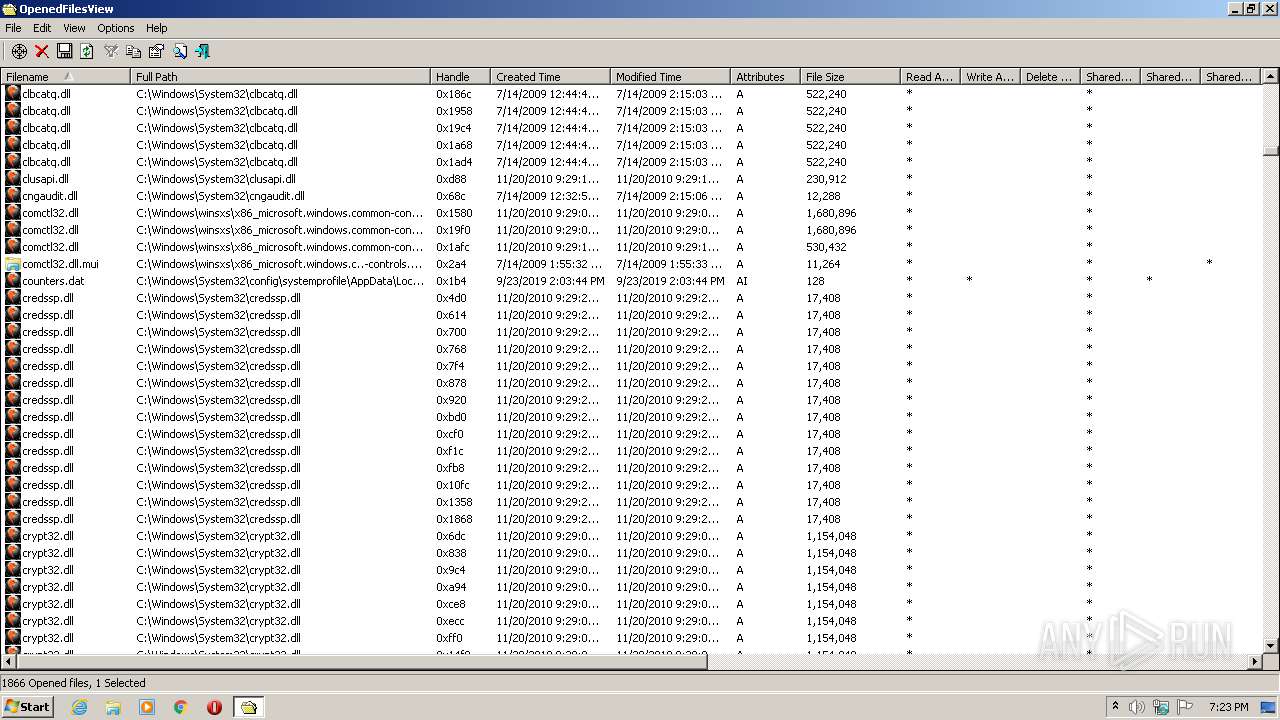Open the red Opera-style taskbar icon

tap(214, 707)
